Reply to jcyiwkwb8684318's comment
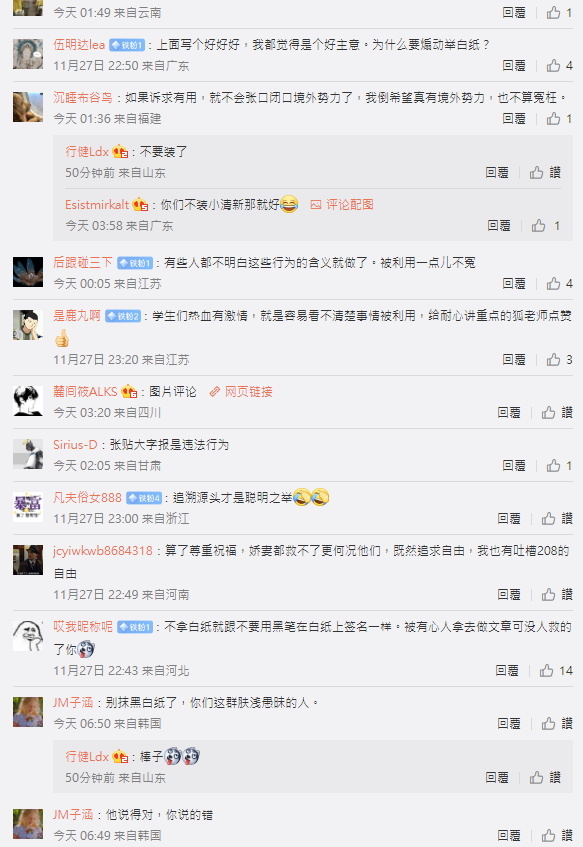The width and height of the screenshot is (583, 847). 508,594
